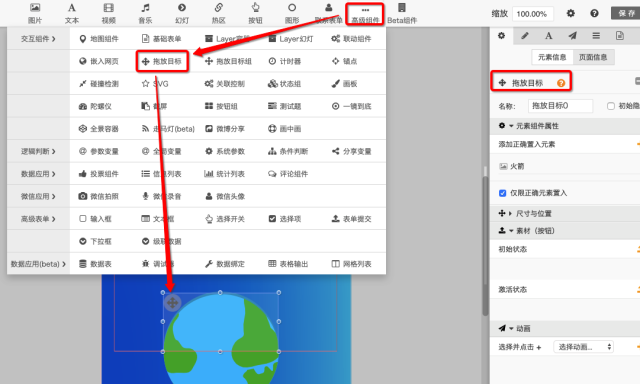Add 微信拍照 WeChat photo component
The width and height of the screenshot is (640, 384).
click(99, 196)
